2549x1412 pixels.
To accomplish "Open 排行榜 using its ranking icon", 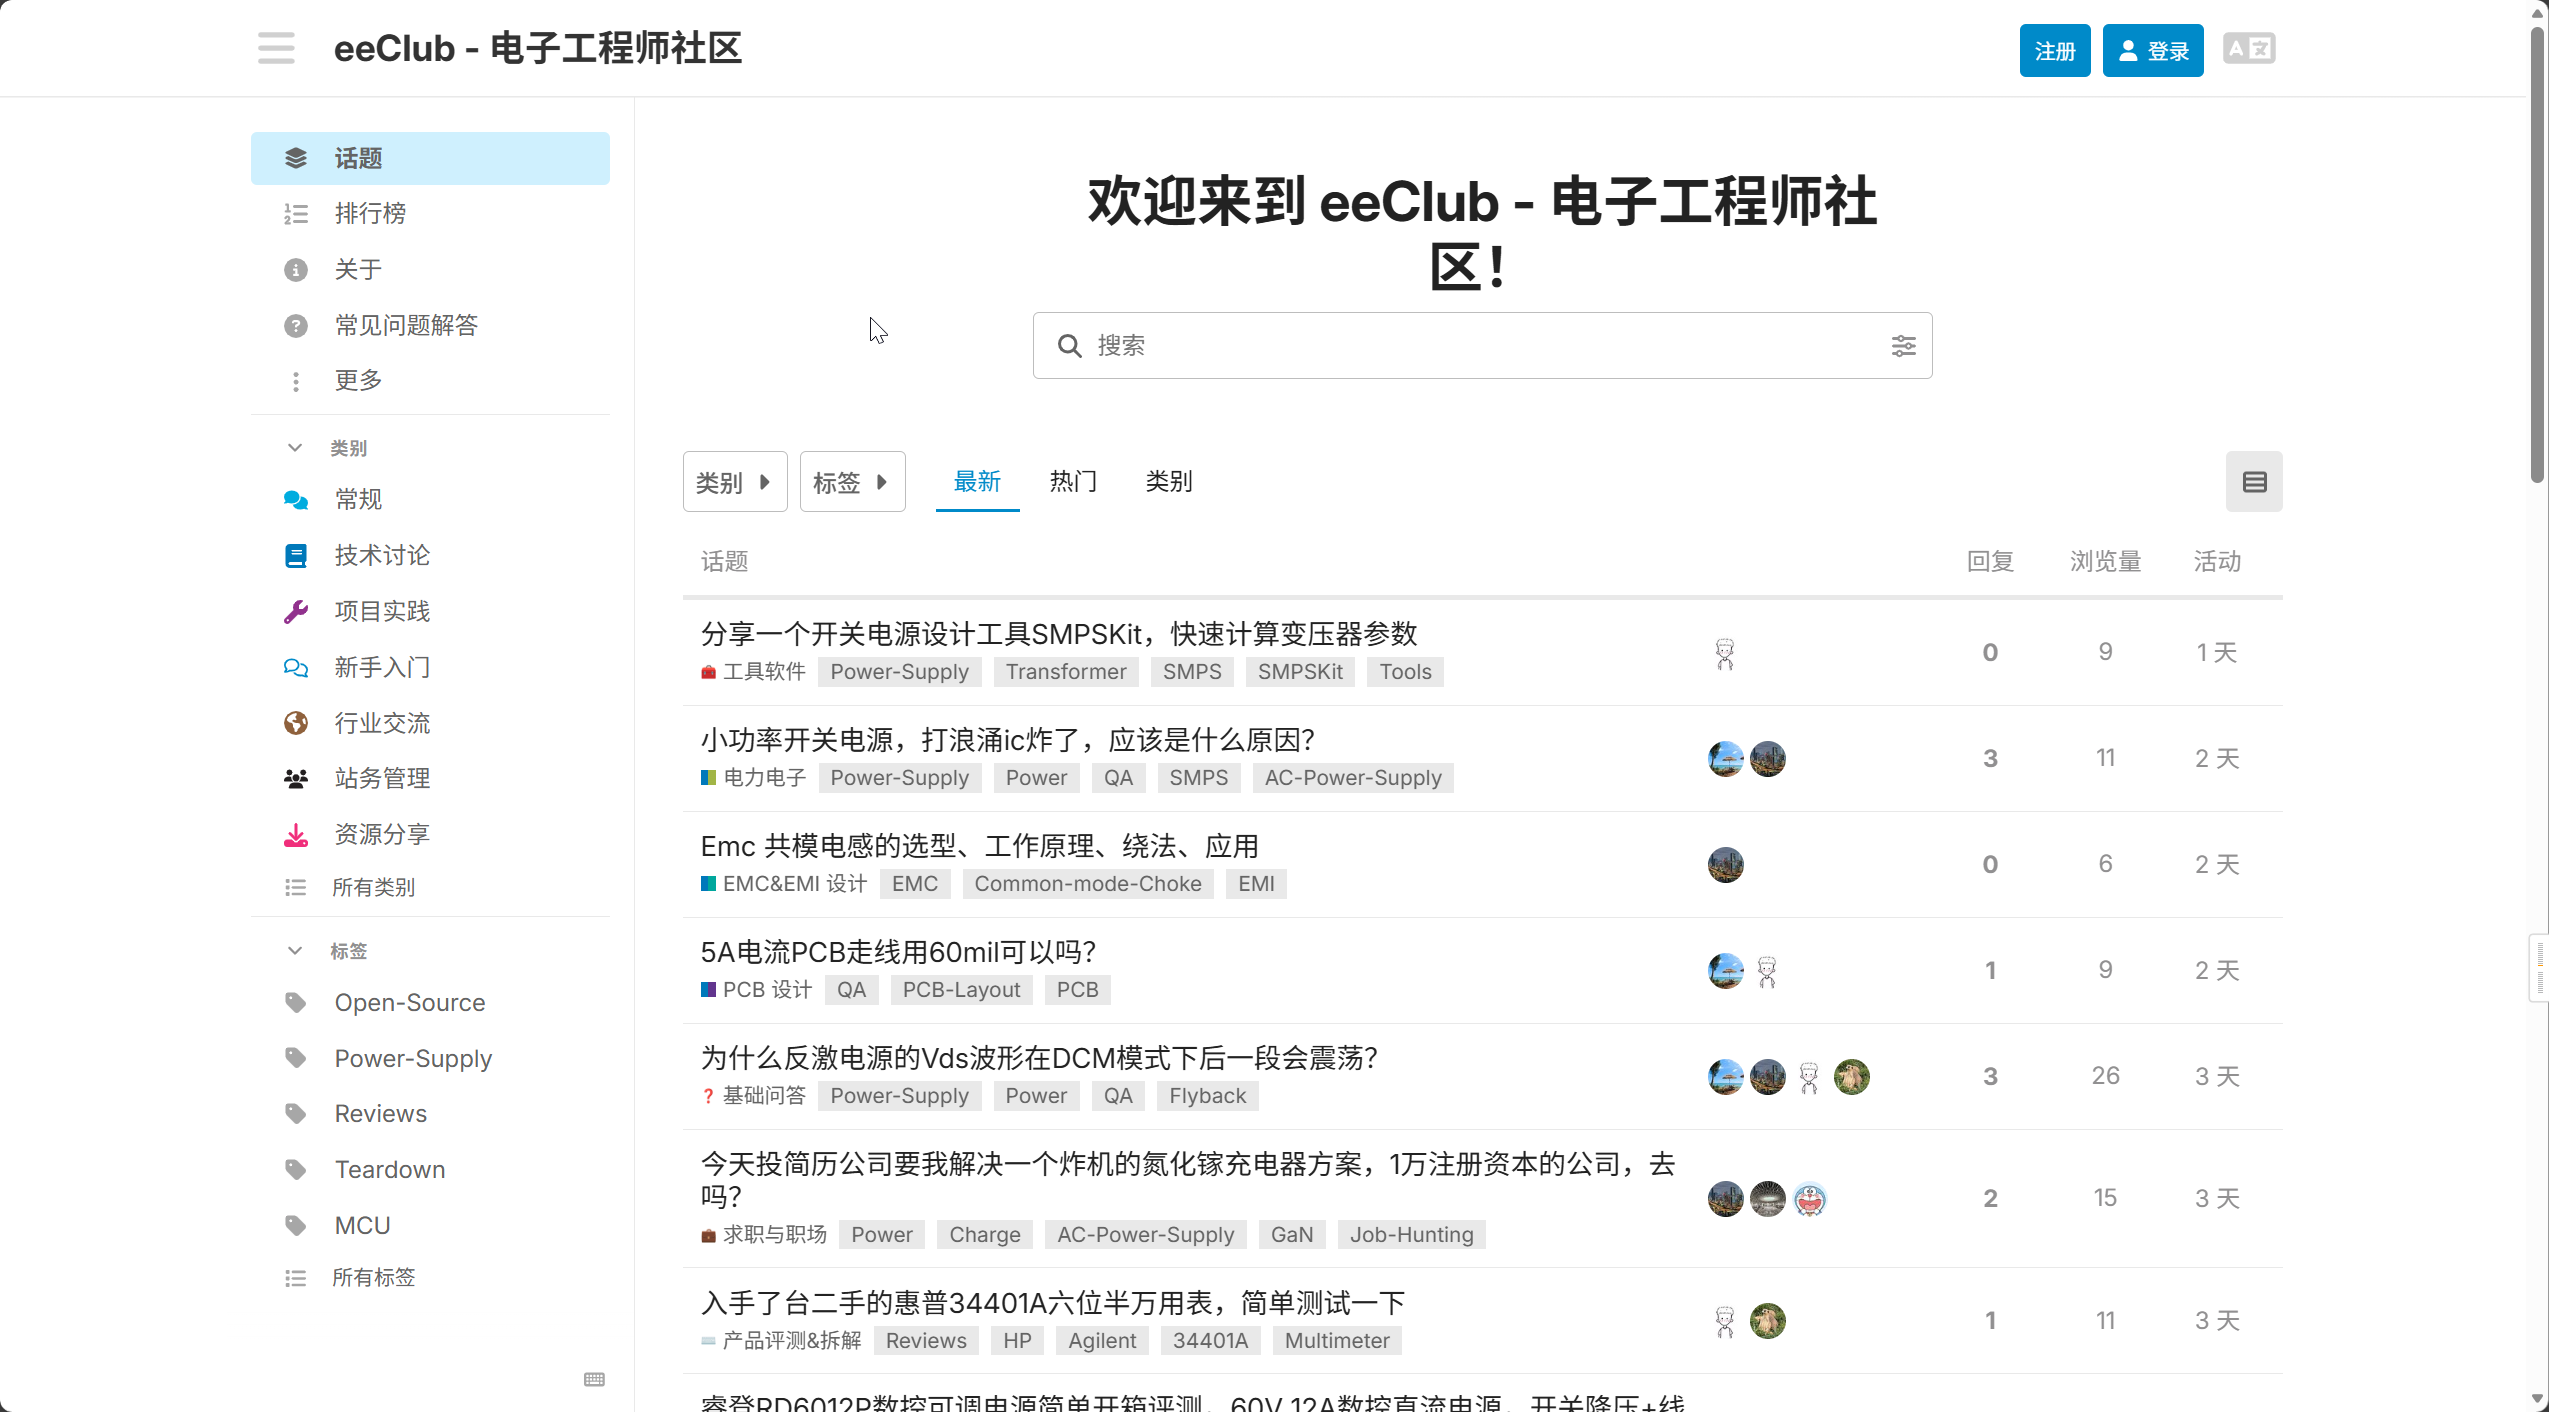I will click(x=296, y=212).
